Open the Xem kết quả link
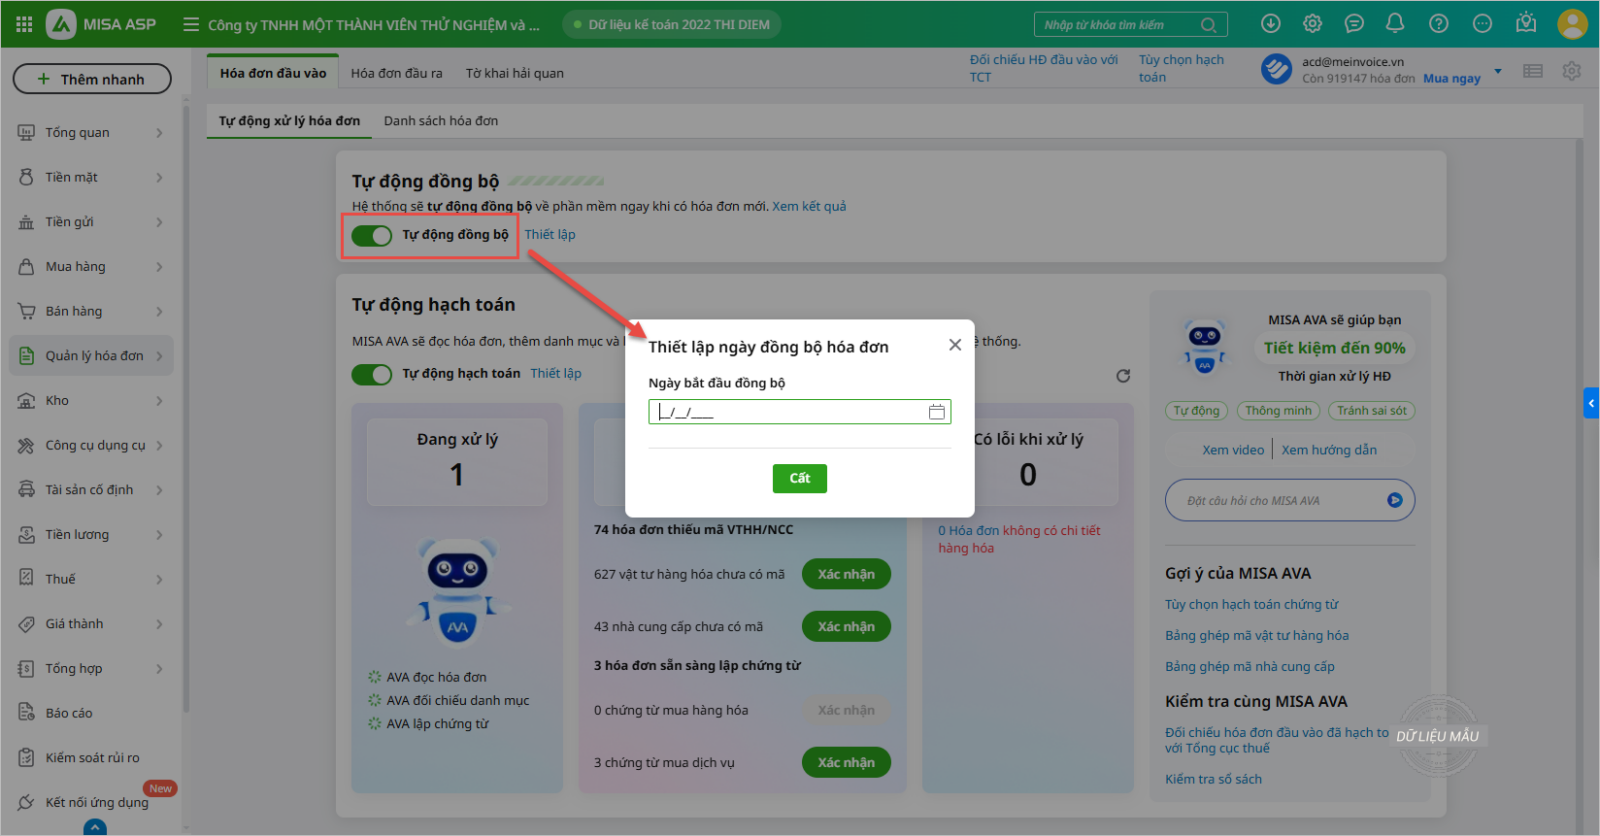 809,206
